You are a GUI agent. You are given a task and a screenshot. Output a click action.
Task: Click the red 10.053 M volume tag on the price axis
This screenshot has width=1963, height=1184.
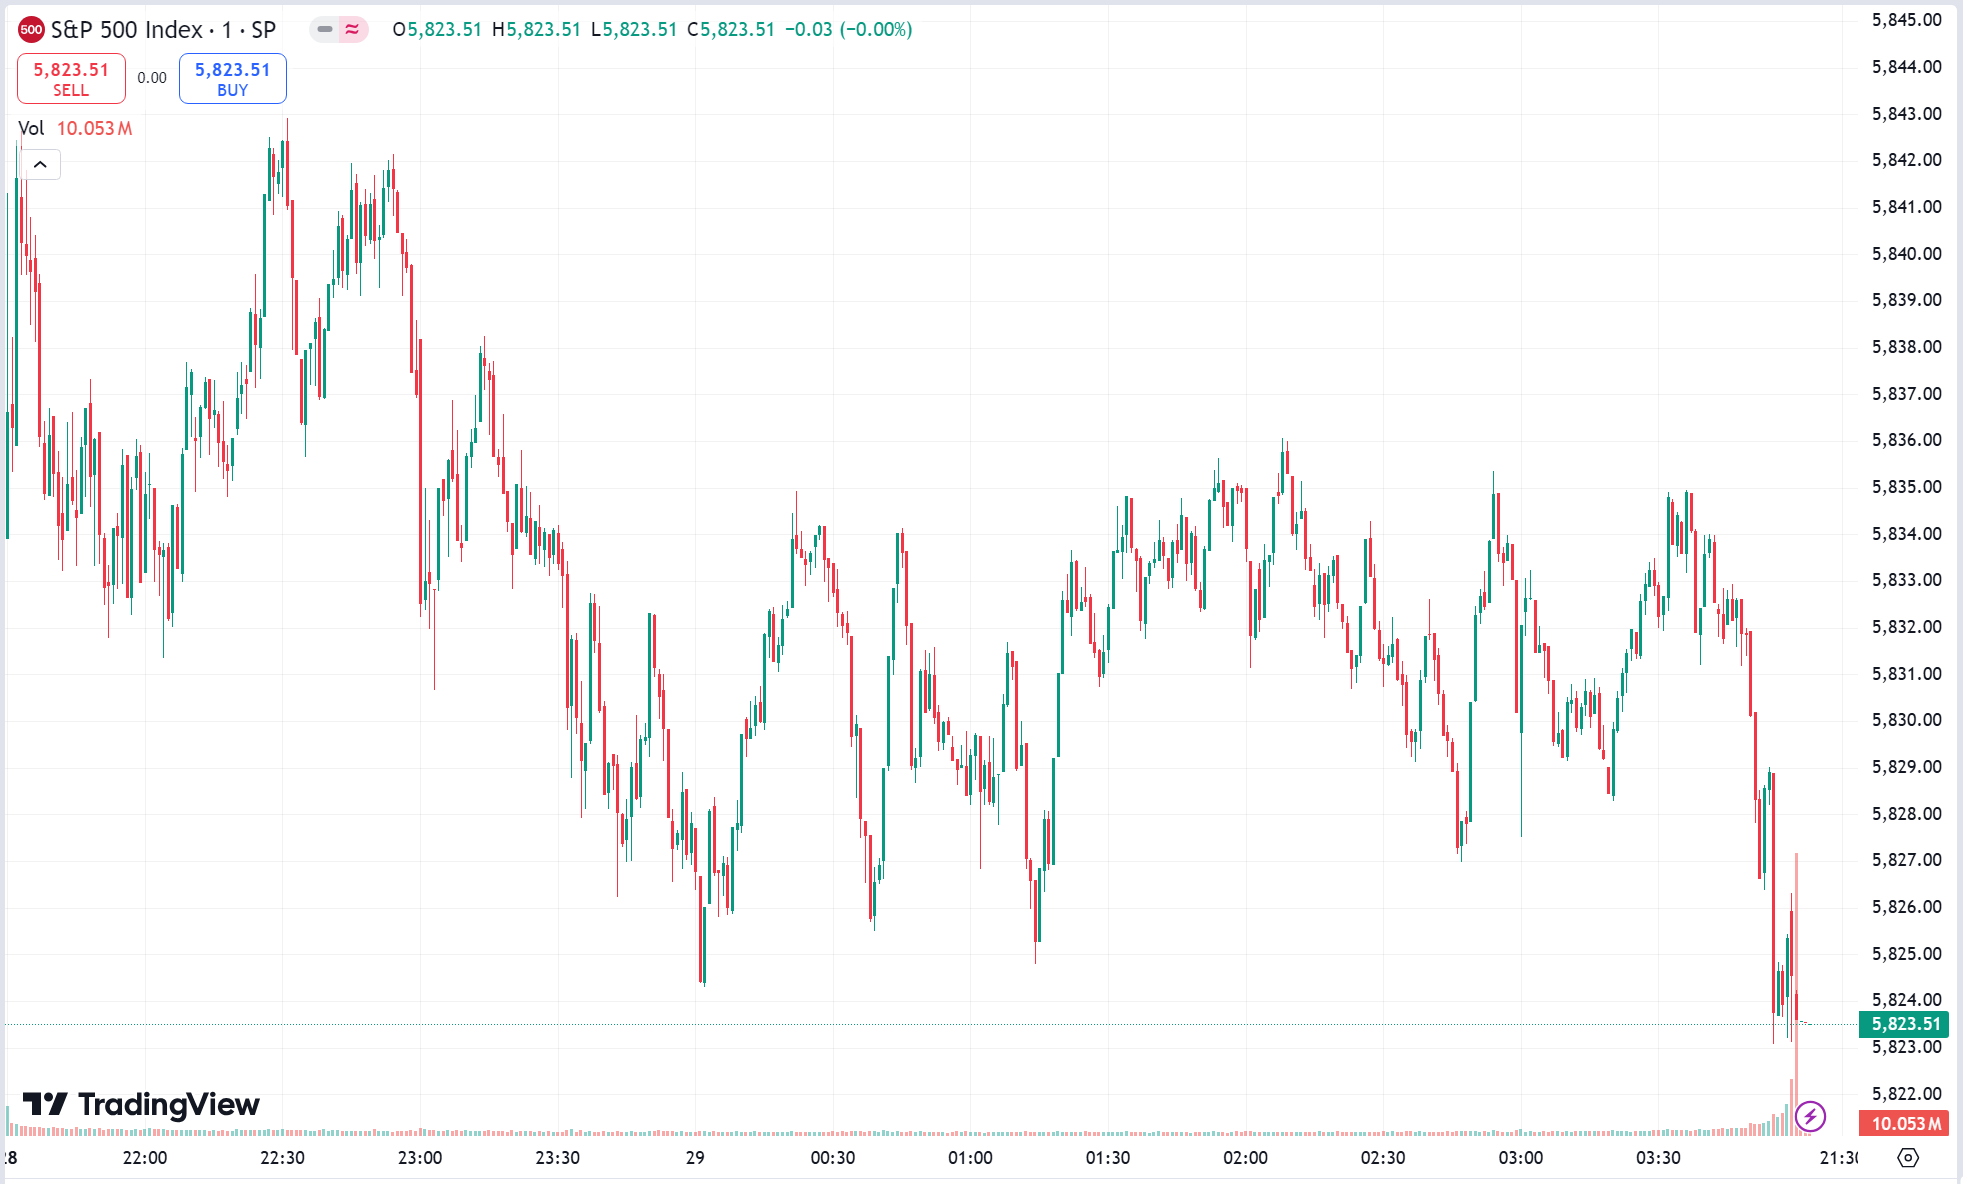point(1904,1123)
